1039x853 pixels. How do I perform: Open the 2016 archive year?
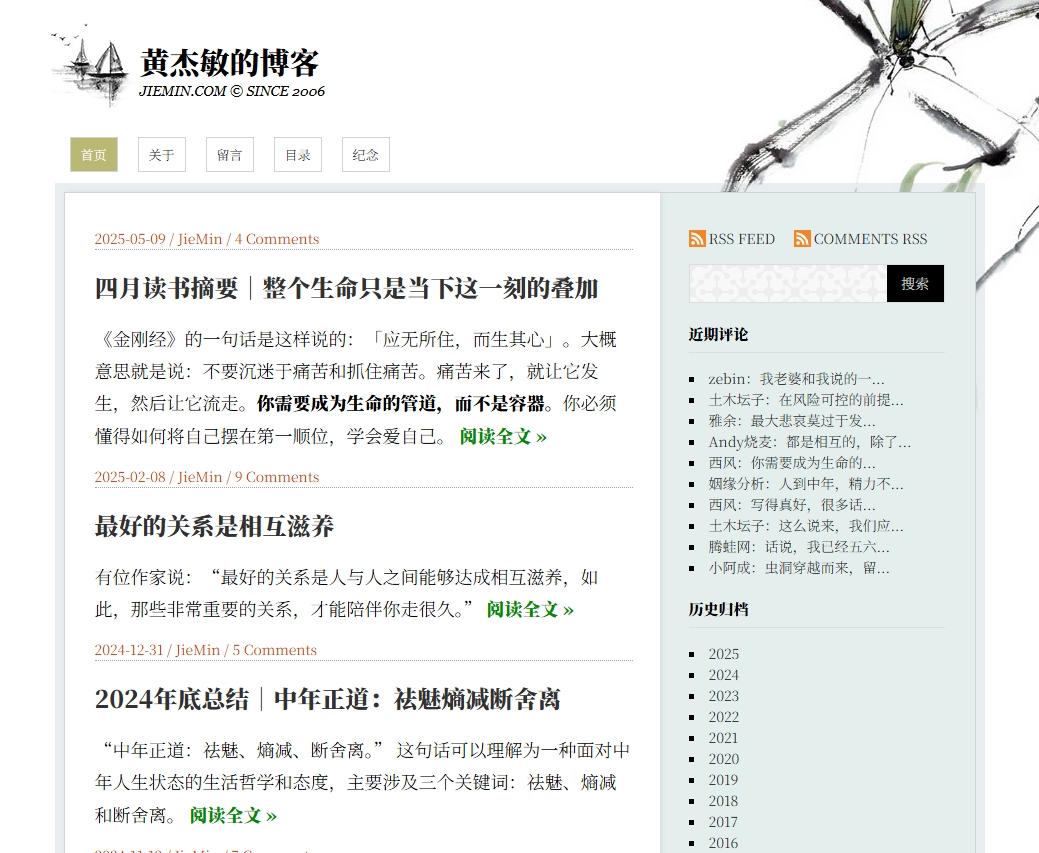click(723, 843)
